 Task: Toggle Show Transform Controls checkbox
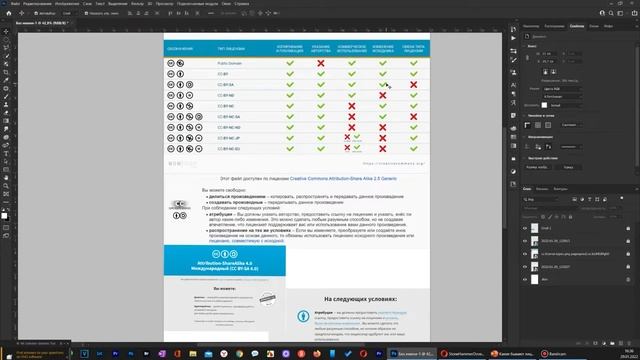click(86, 13)
